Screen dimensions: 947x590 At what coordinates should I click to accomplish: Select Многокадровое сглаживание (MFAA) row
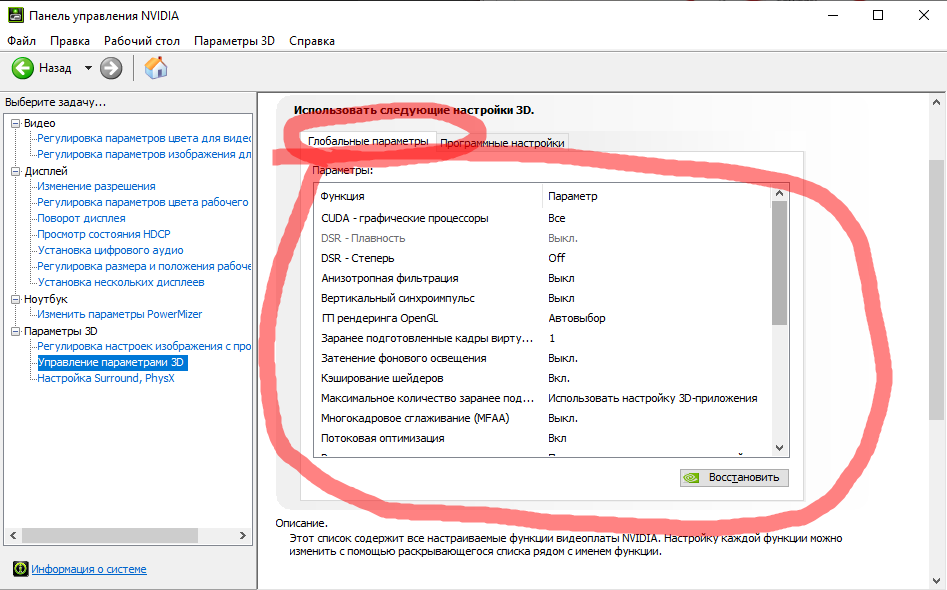[x=542, y=418]
